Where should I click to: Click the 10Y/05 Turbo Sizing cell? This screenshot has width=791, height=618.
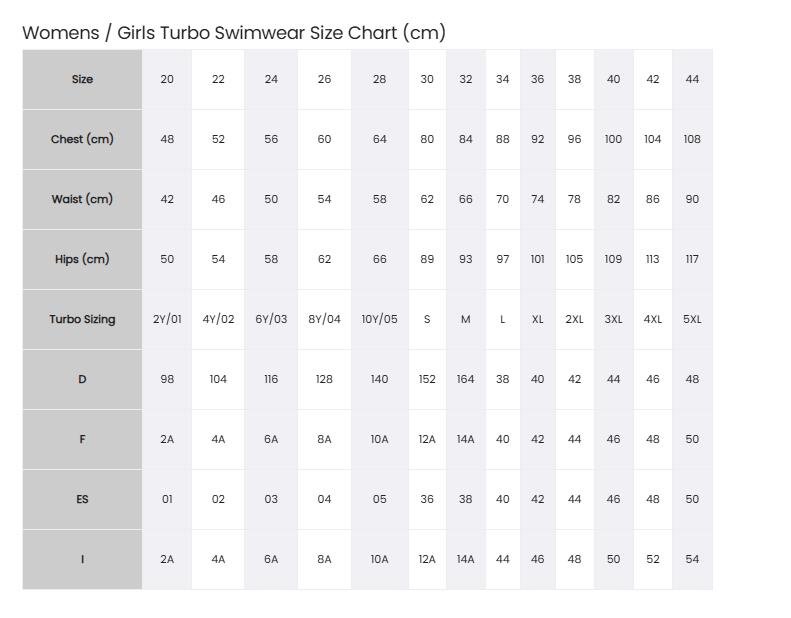[x=379, y=319]
